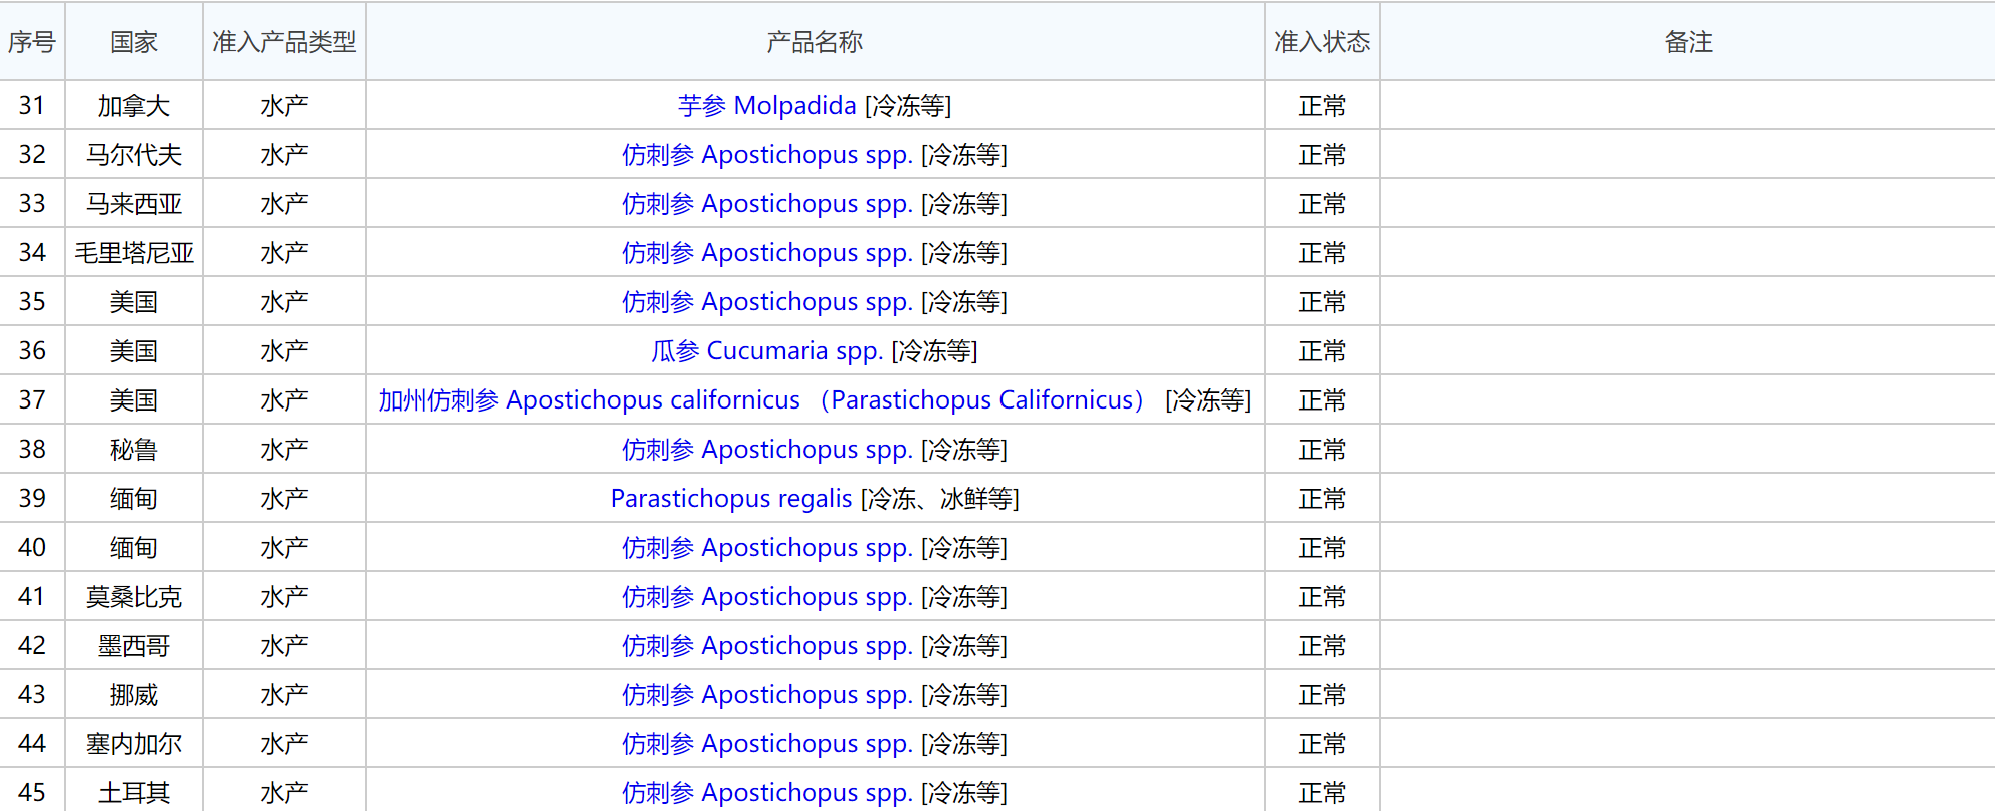This screenshot has height=812, width=1996.
Task: Click the 备注 column header
Action: click(x=1688, y=41)
